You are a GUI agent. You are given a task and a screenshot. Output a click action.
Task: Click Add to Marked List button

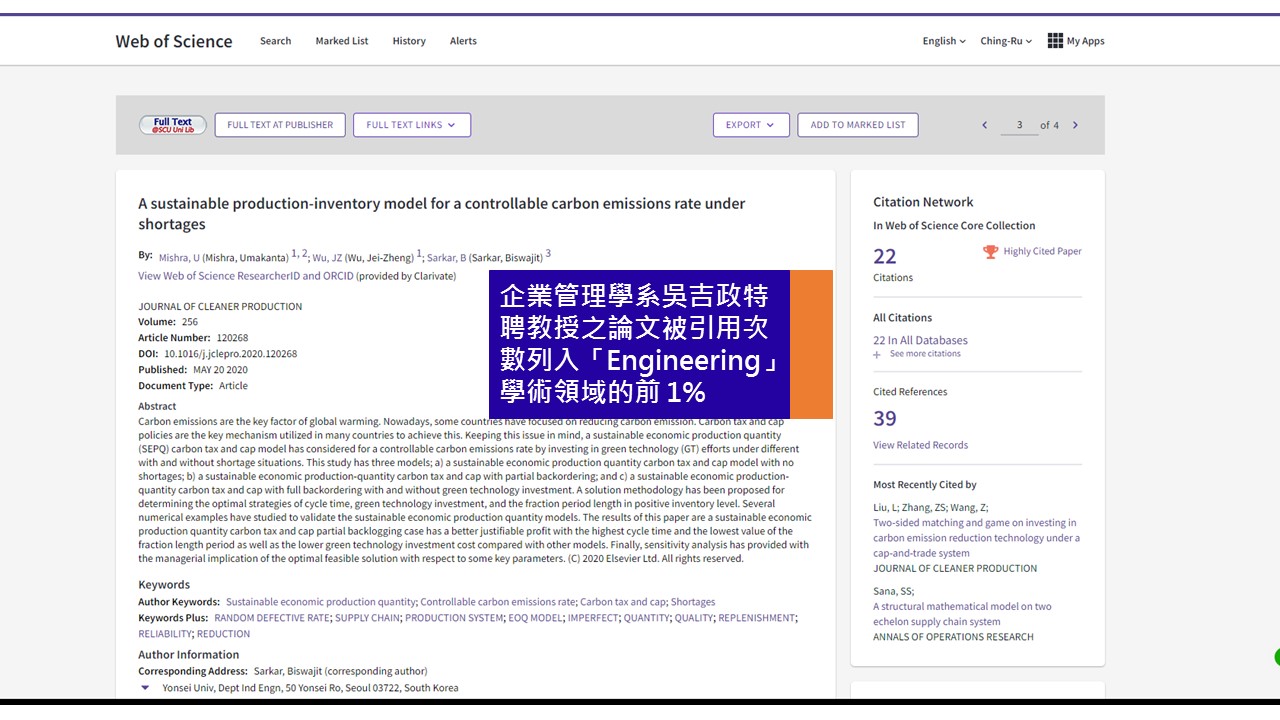[x=857, y=125]
